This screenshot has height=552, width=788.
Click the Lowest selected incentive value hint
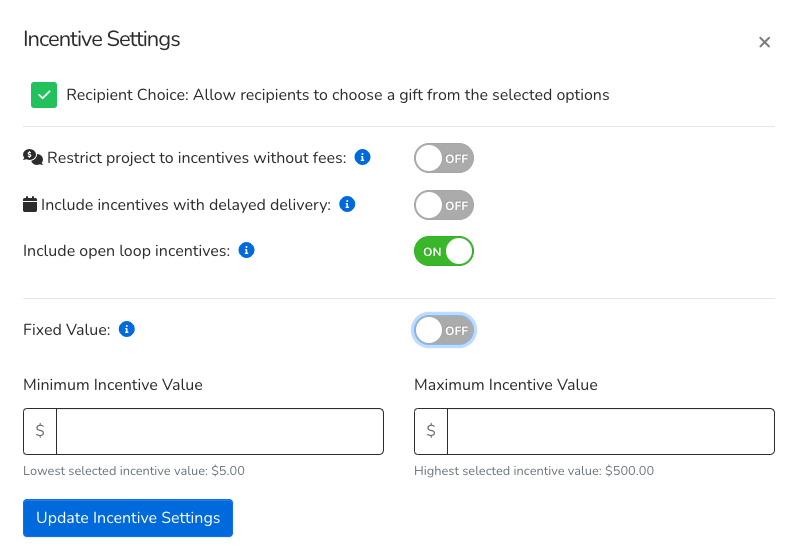click(x=133, y=470)
